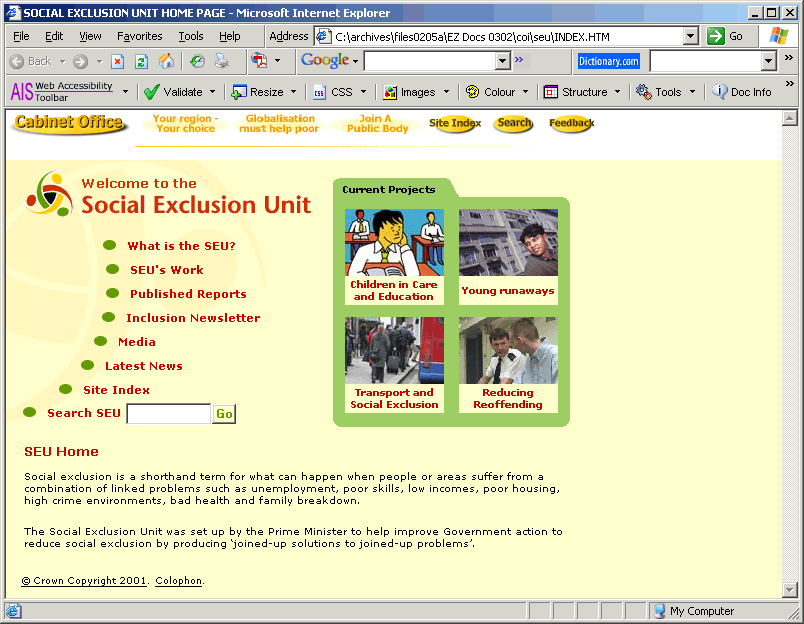Viewport: 804px width, 624px height.
Task: Expand the Validate dropdown arrow
Action: 212,92
